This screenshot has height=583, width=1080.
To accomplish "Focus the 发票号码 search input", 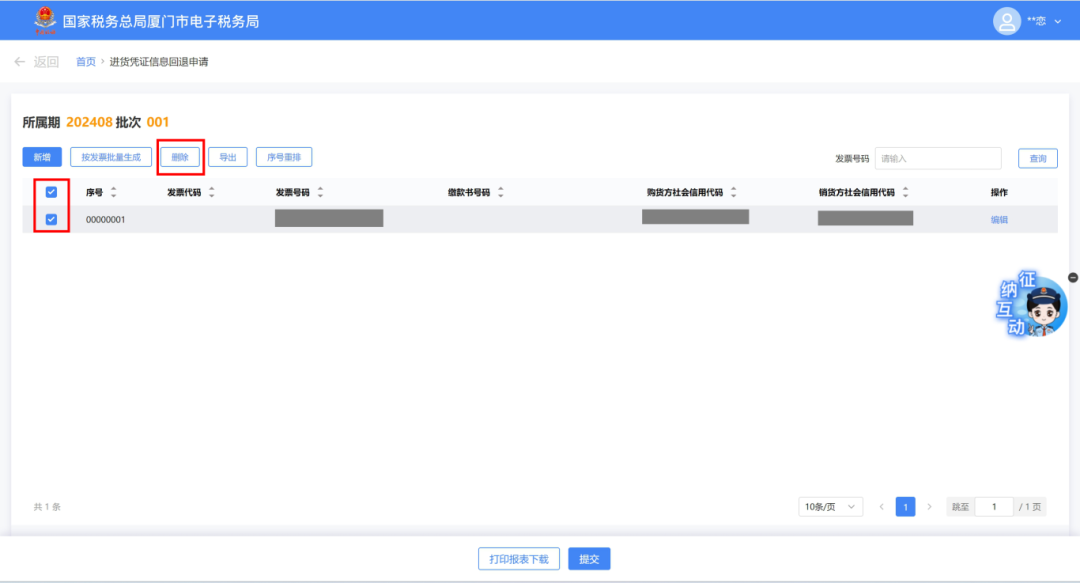I will coord(938,158).
